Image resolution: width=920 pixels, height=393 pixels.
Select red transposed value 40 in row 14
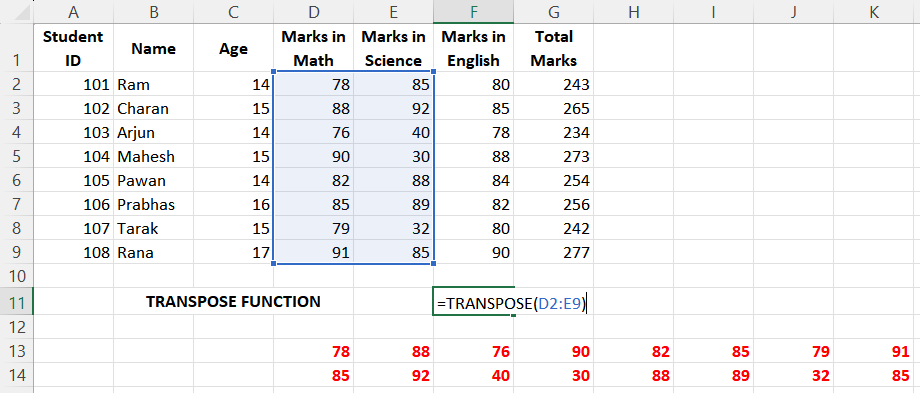coord(473,375)
